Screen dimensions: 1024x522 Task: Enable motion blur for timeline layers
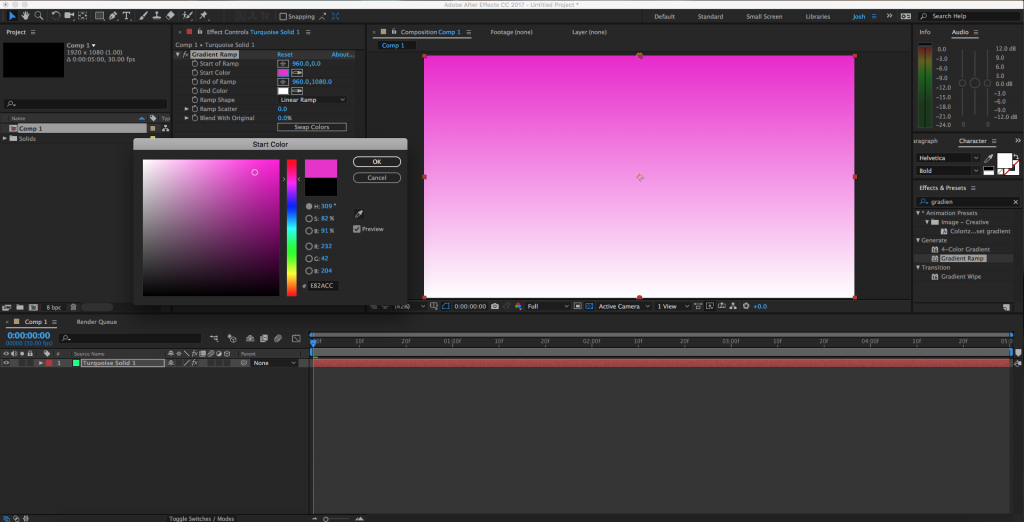(278, 338)
